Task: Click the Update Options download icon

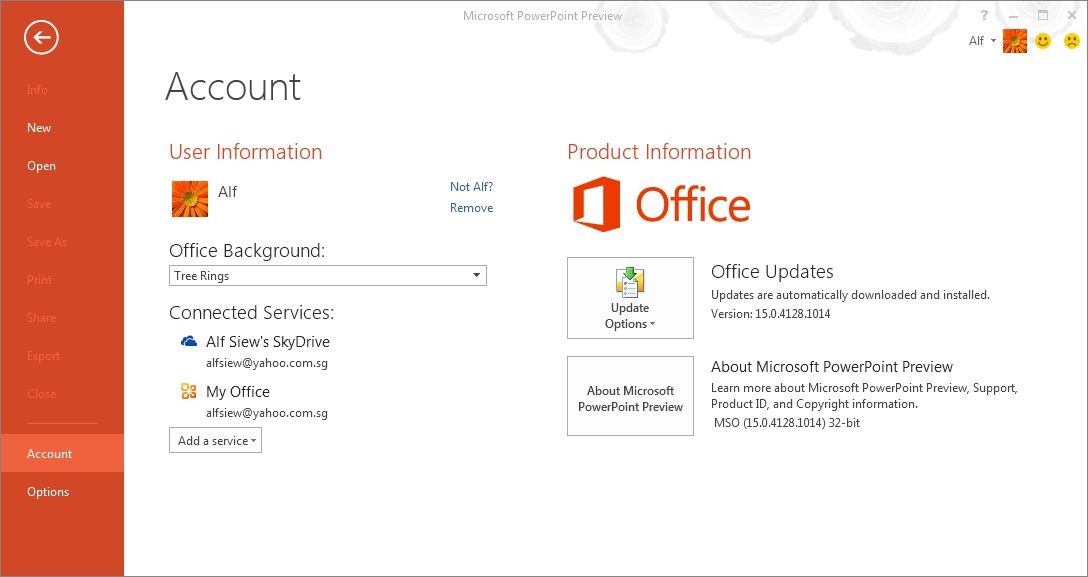Action: [x=630, y=282]
